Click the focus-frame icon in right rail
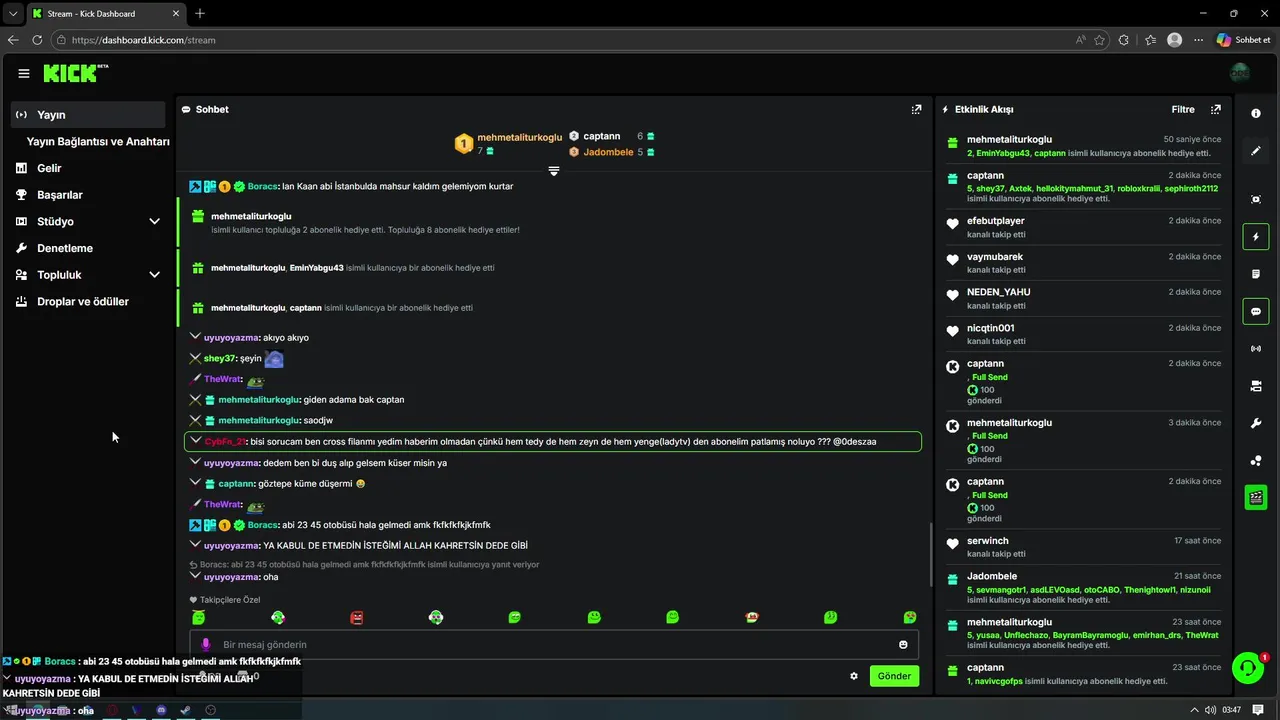The image size is (1280, 720). pos(1256,199)
